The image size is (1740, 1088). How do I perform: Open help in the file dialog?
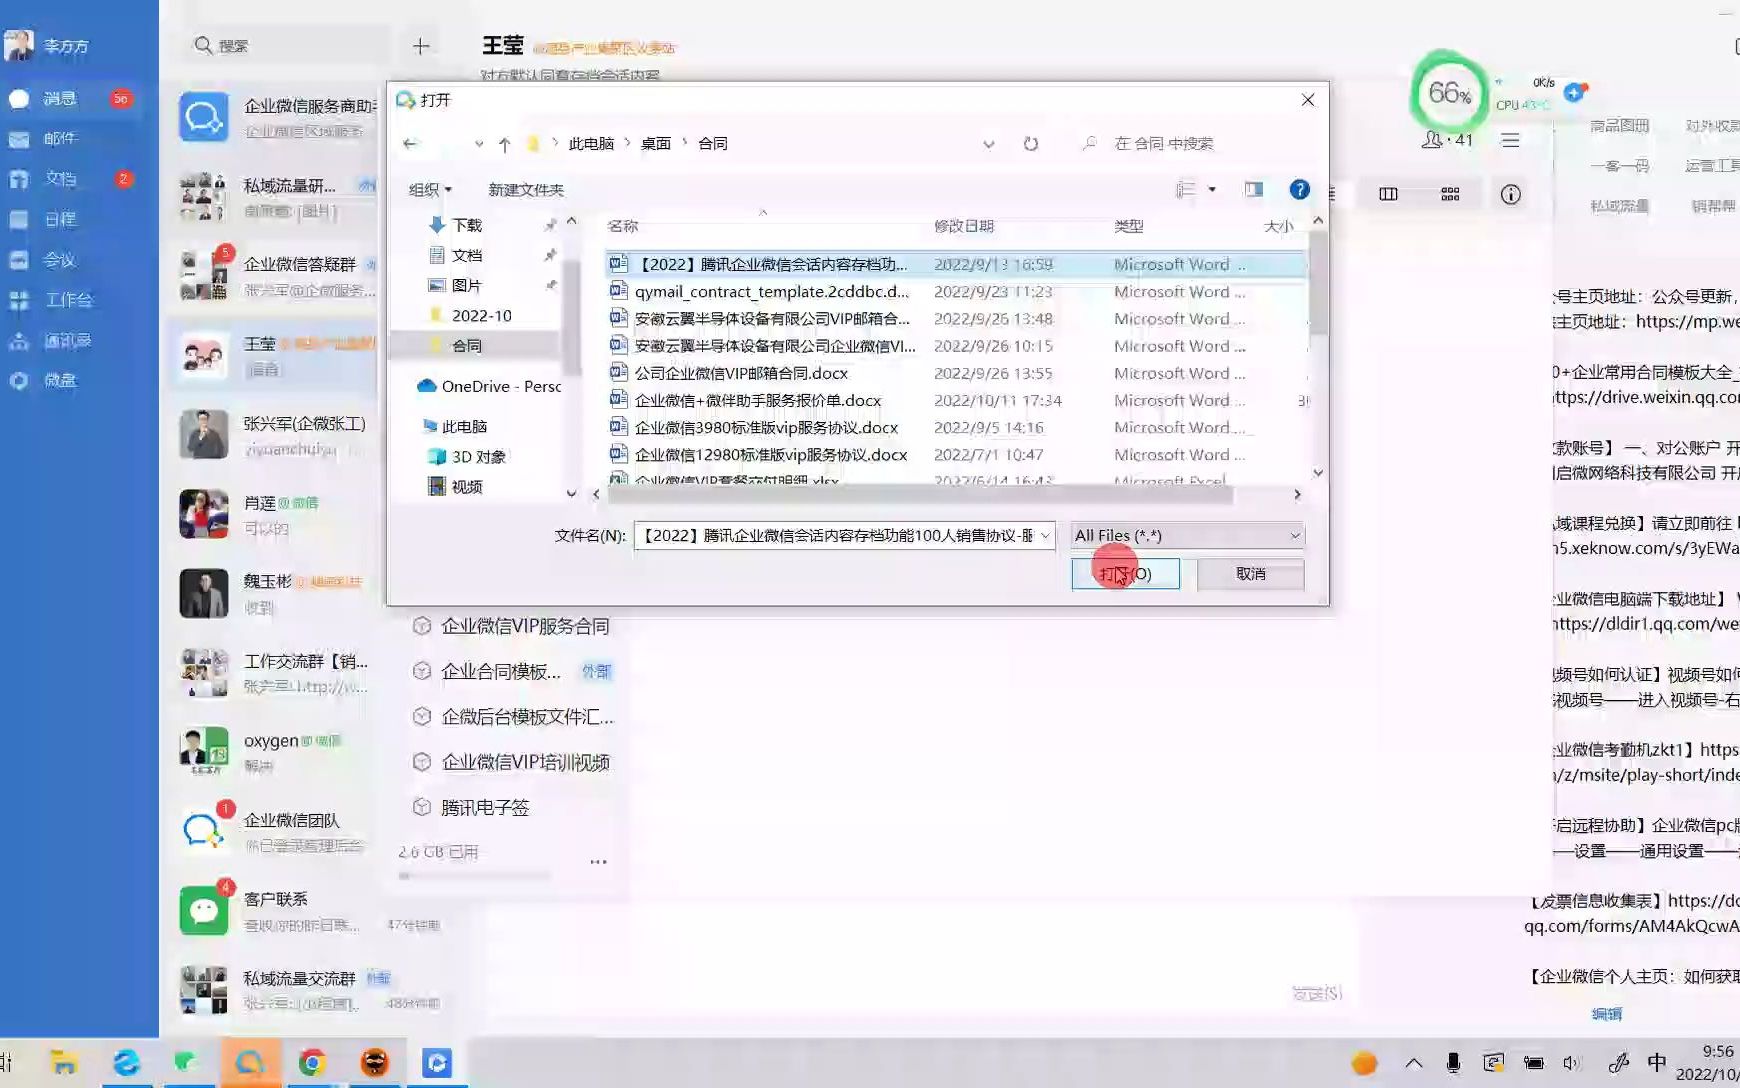tap(1299, 189)
